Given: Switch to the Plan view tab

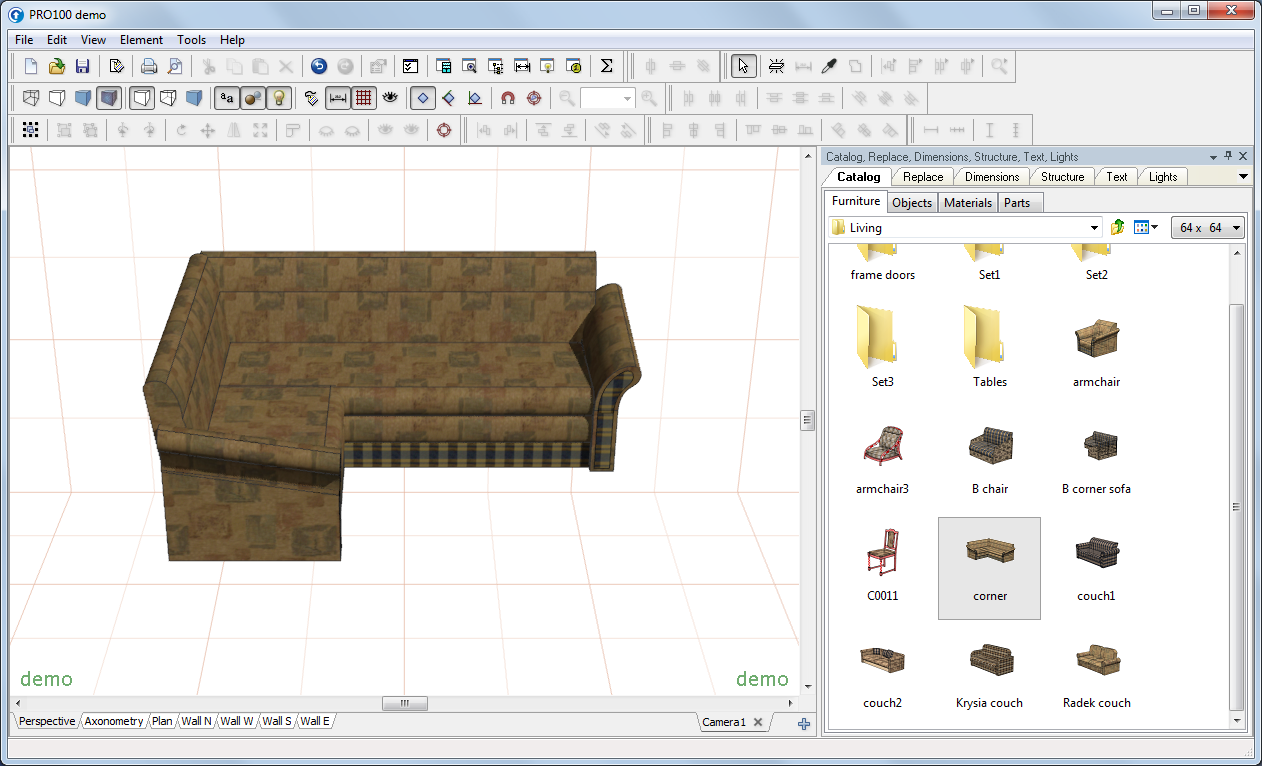Looking at the screenshot, I should pyautogui.click(x=162, y=721).
